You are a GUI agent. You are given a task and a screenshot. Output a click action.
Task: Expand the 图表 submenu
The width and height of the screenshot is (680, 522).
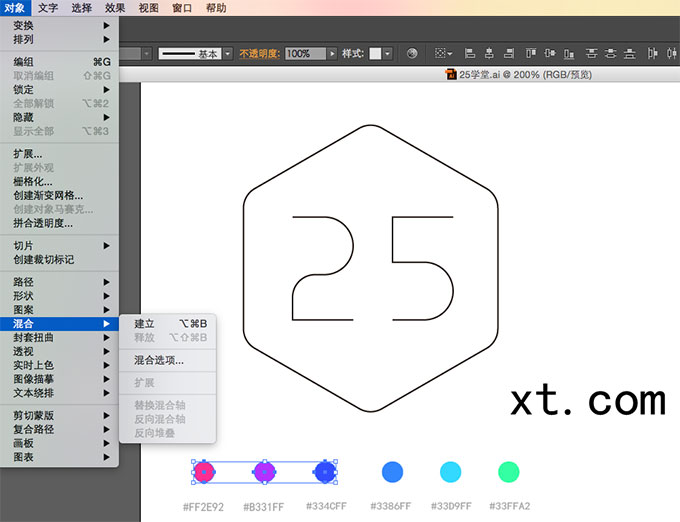point(59,457)
